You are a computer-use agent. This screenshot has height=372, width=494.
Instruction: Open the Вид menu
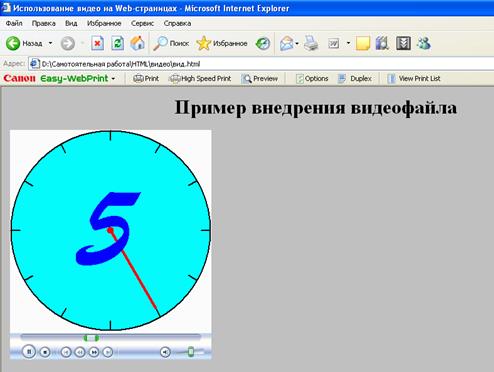[71, 23]
